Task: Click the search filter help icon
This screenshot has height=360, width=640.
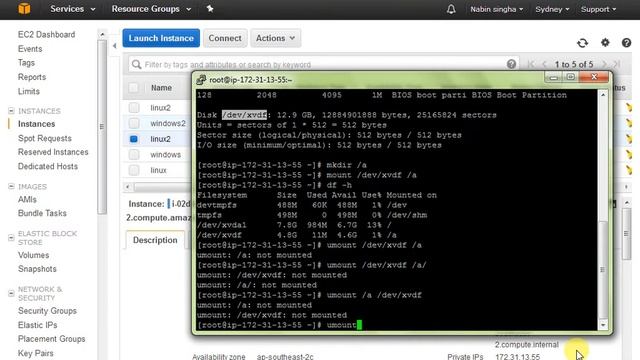Action: (x=511, y=64)
